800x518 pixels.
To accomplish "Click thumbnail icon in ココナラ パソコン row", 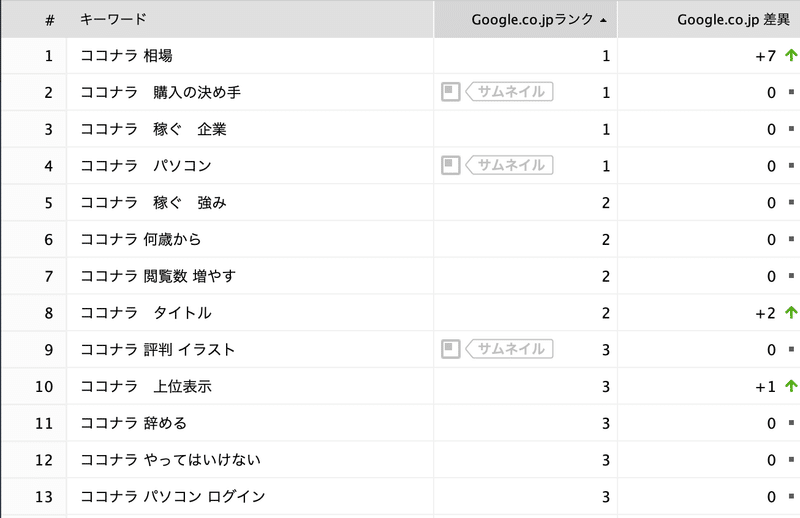I will [451, 165].
